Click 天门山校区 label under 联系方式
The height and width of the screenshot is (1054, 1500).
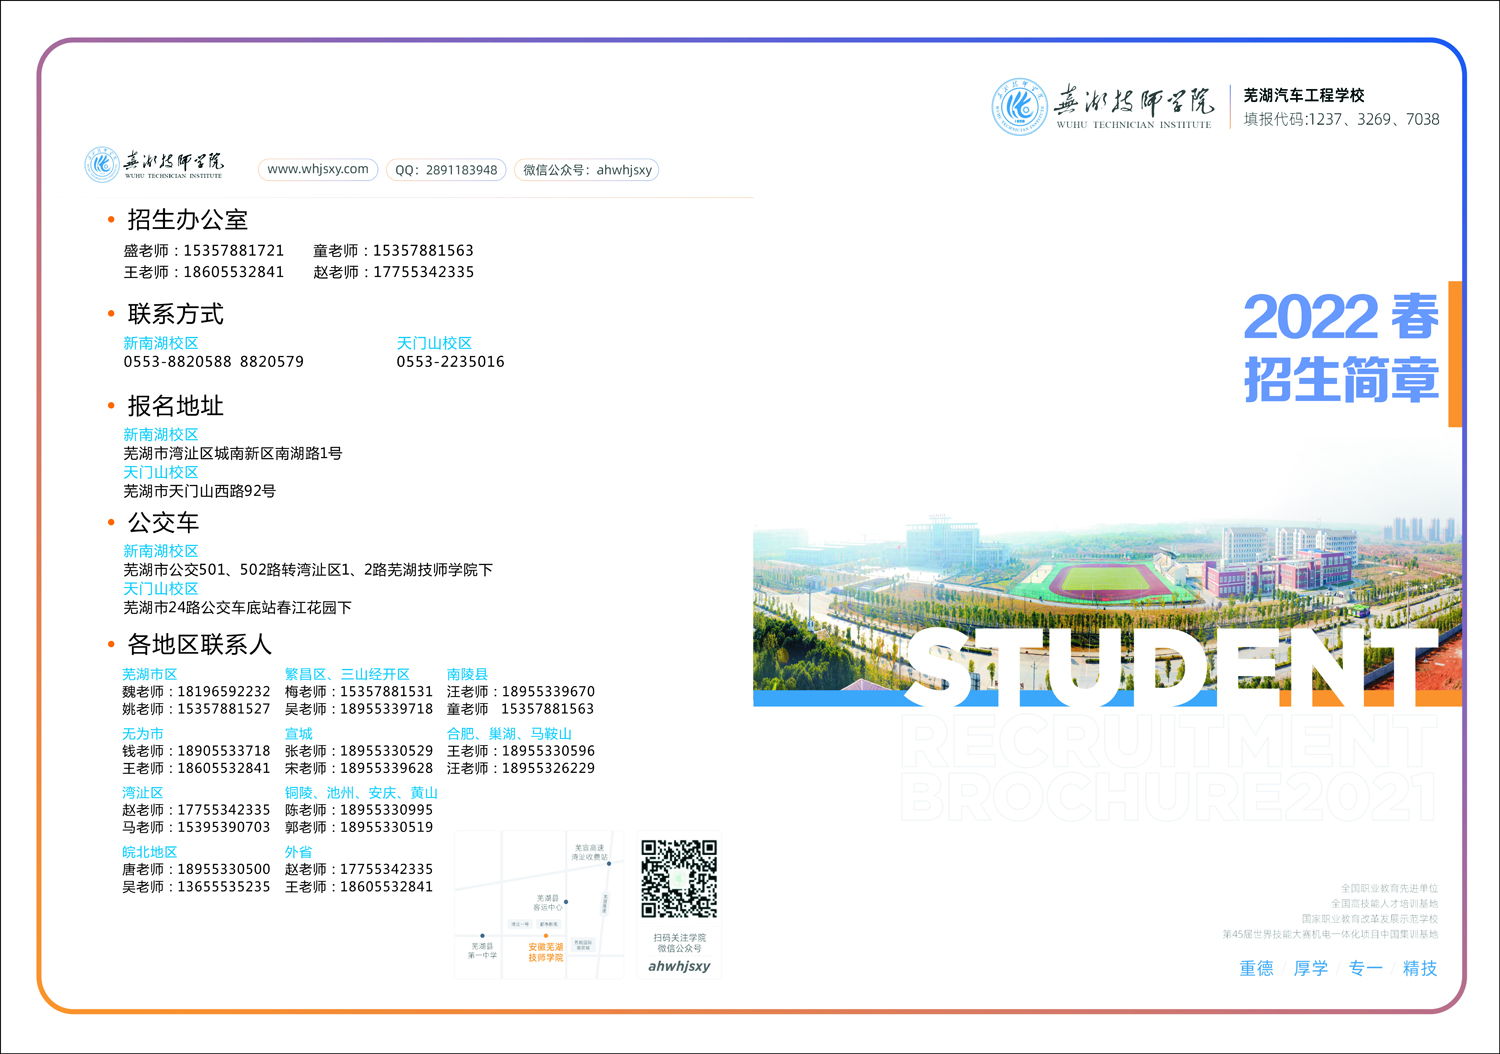(x=434, y=343)
